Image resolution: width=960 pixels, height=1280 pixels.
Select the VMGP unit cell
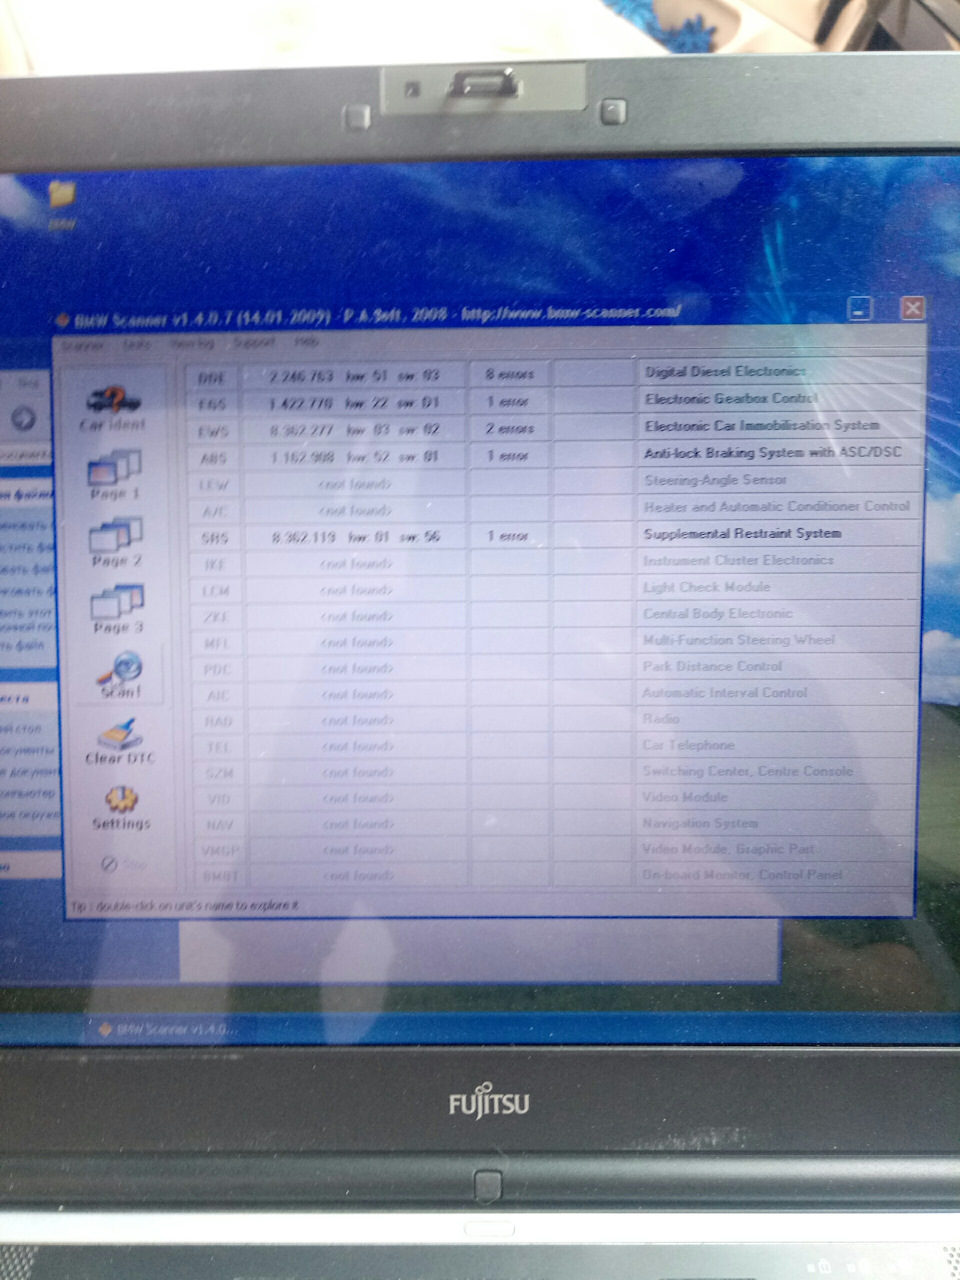tap(219, 851)
